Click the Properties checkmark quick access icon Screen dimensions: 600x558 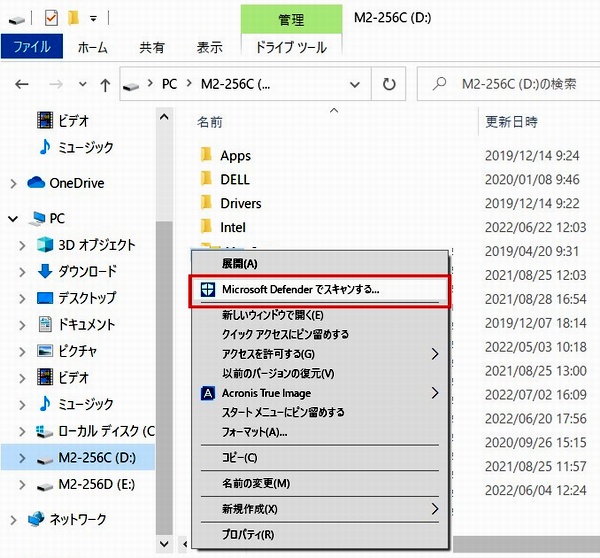(x=51, y=18)
